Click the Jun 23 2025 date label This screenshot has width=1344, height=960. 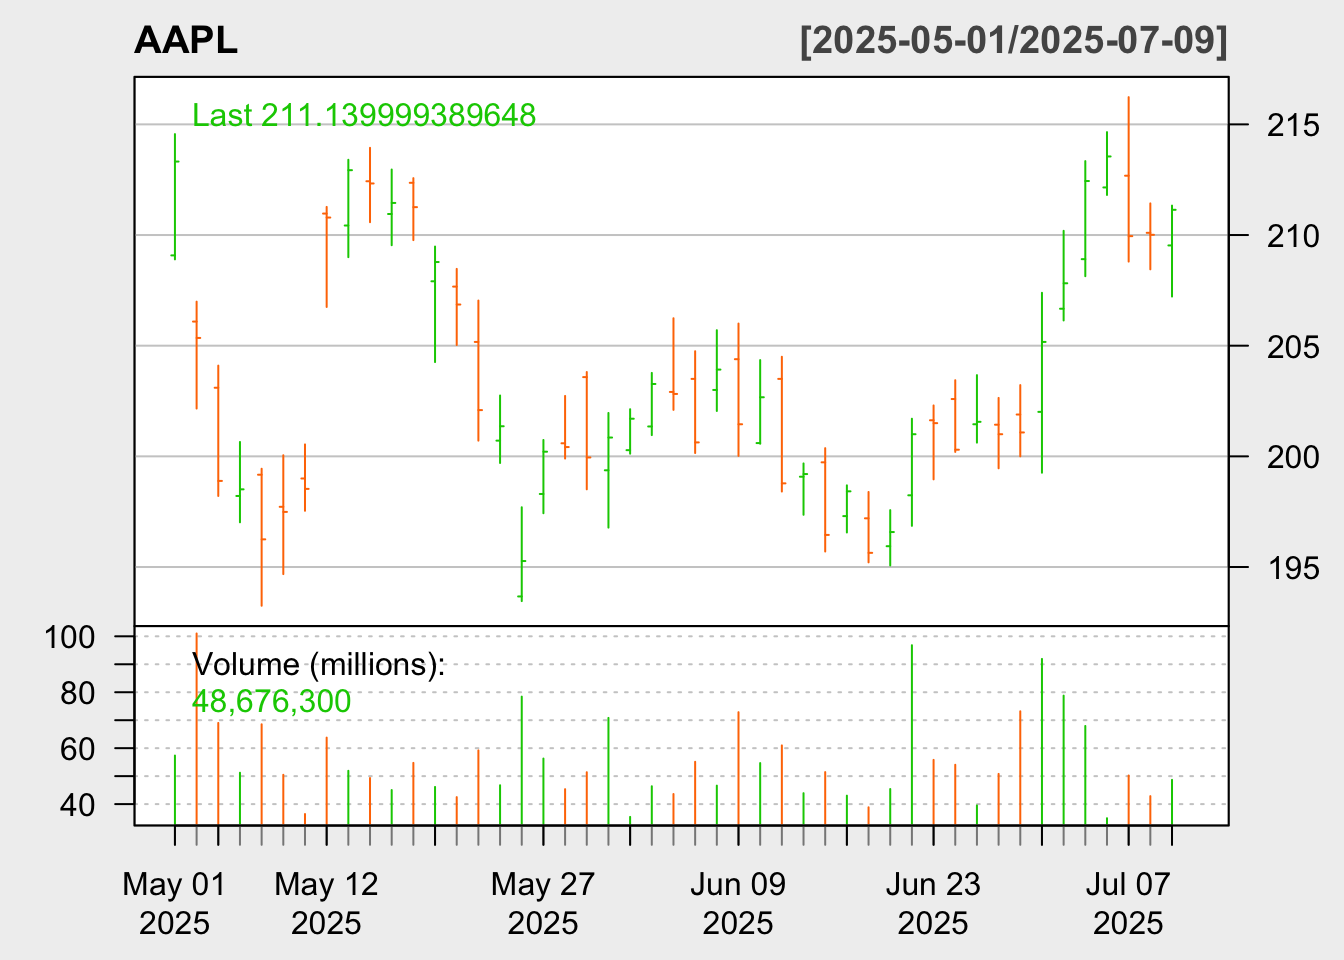click(x=933, y=903)
